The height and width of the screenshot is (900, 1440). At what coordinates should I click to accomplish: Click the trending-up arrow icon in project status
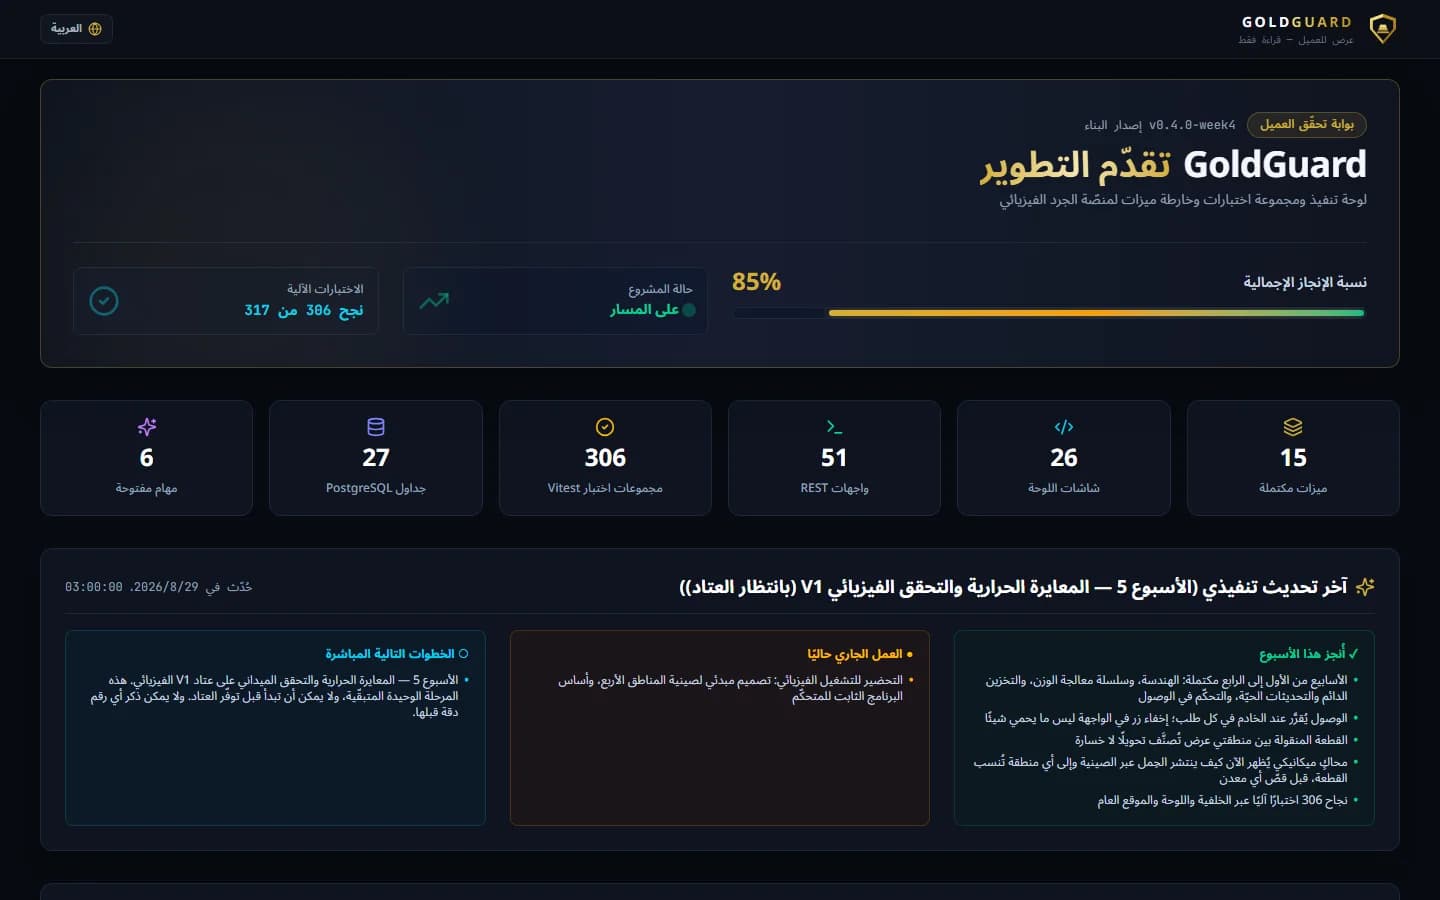coord(434,300)
